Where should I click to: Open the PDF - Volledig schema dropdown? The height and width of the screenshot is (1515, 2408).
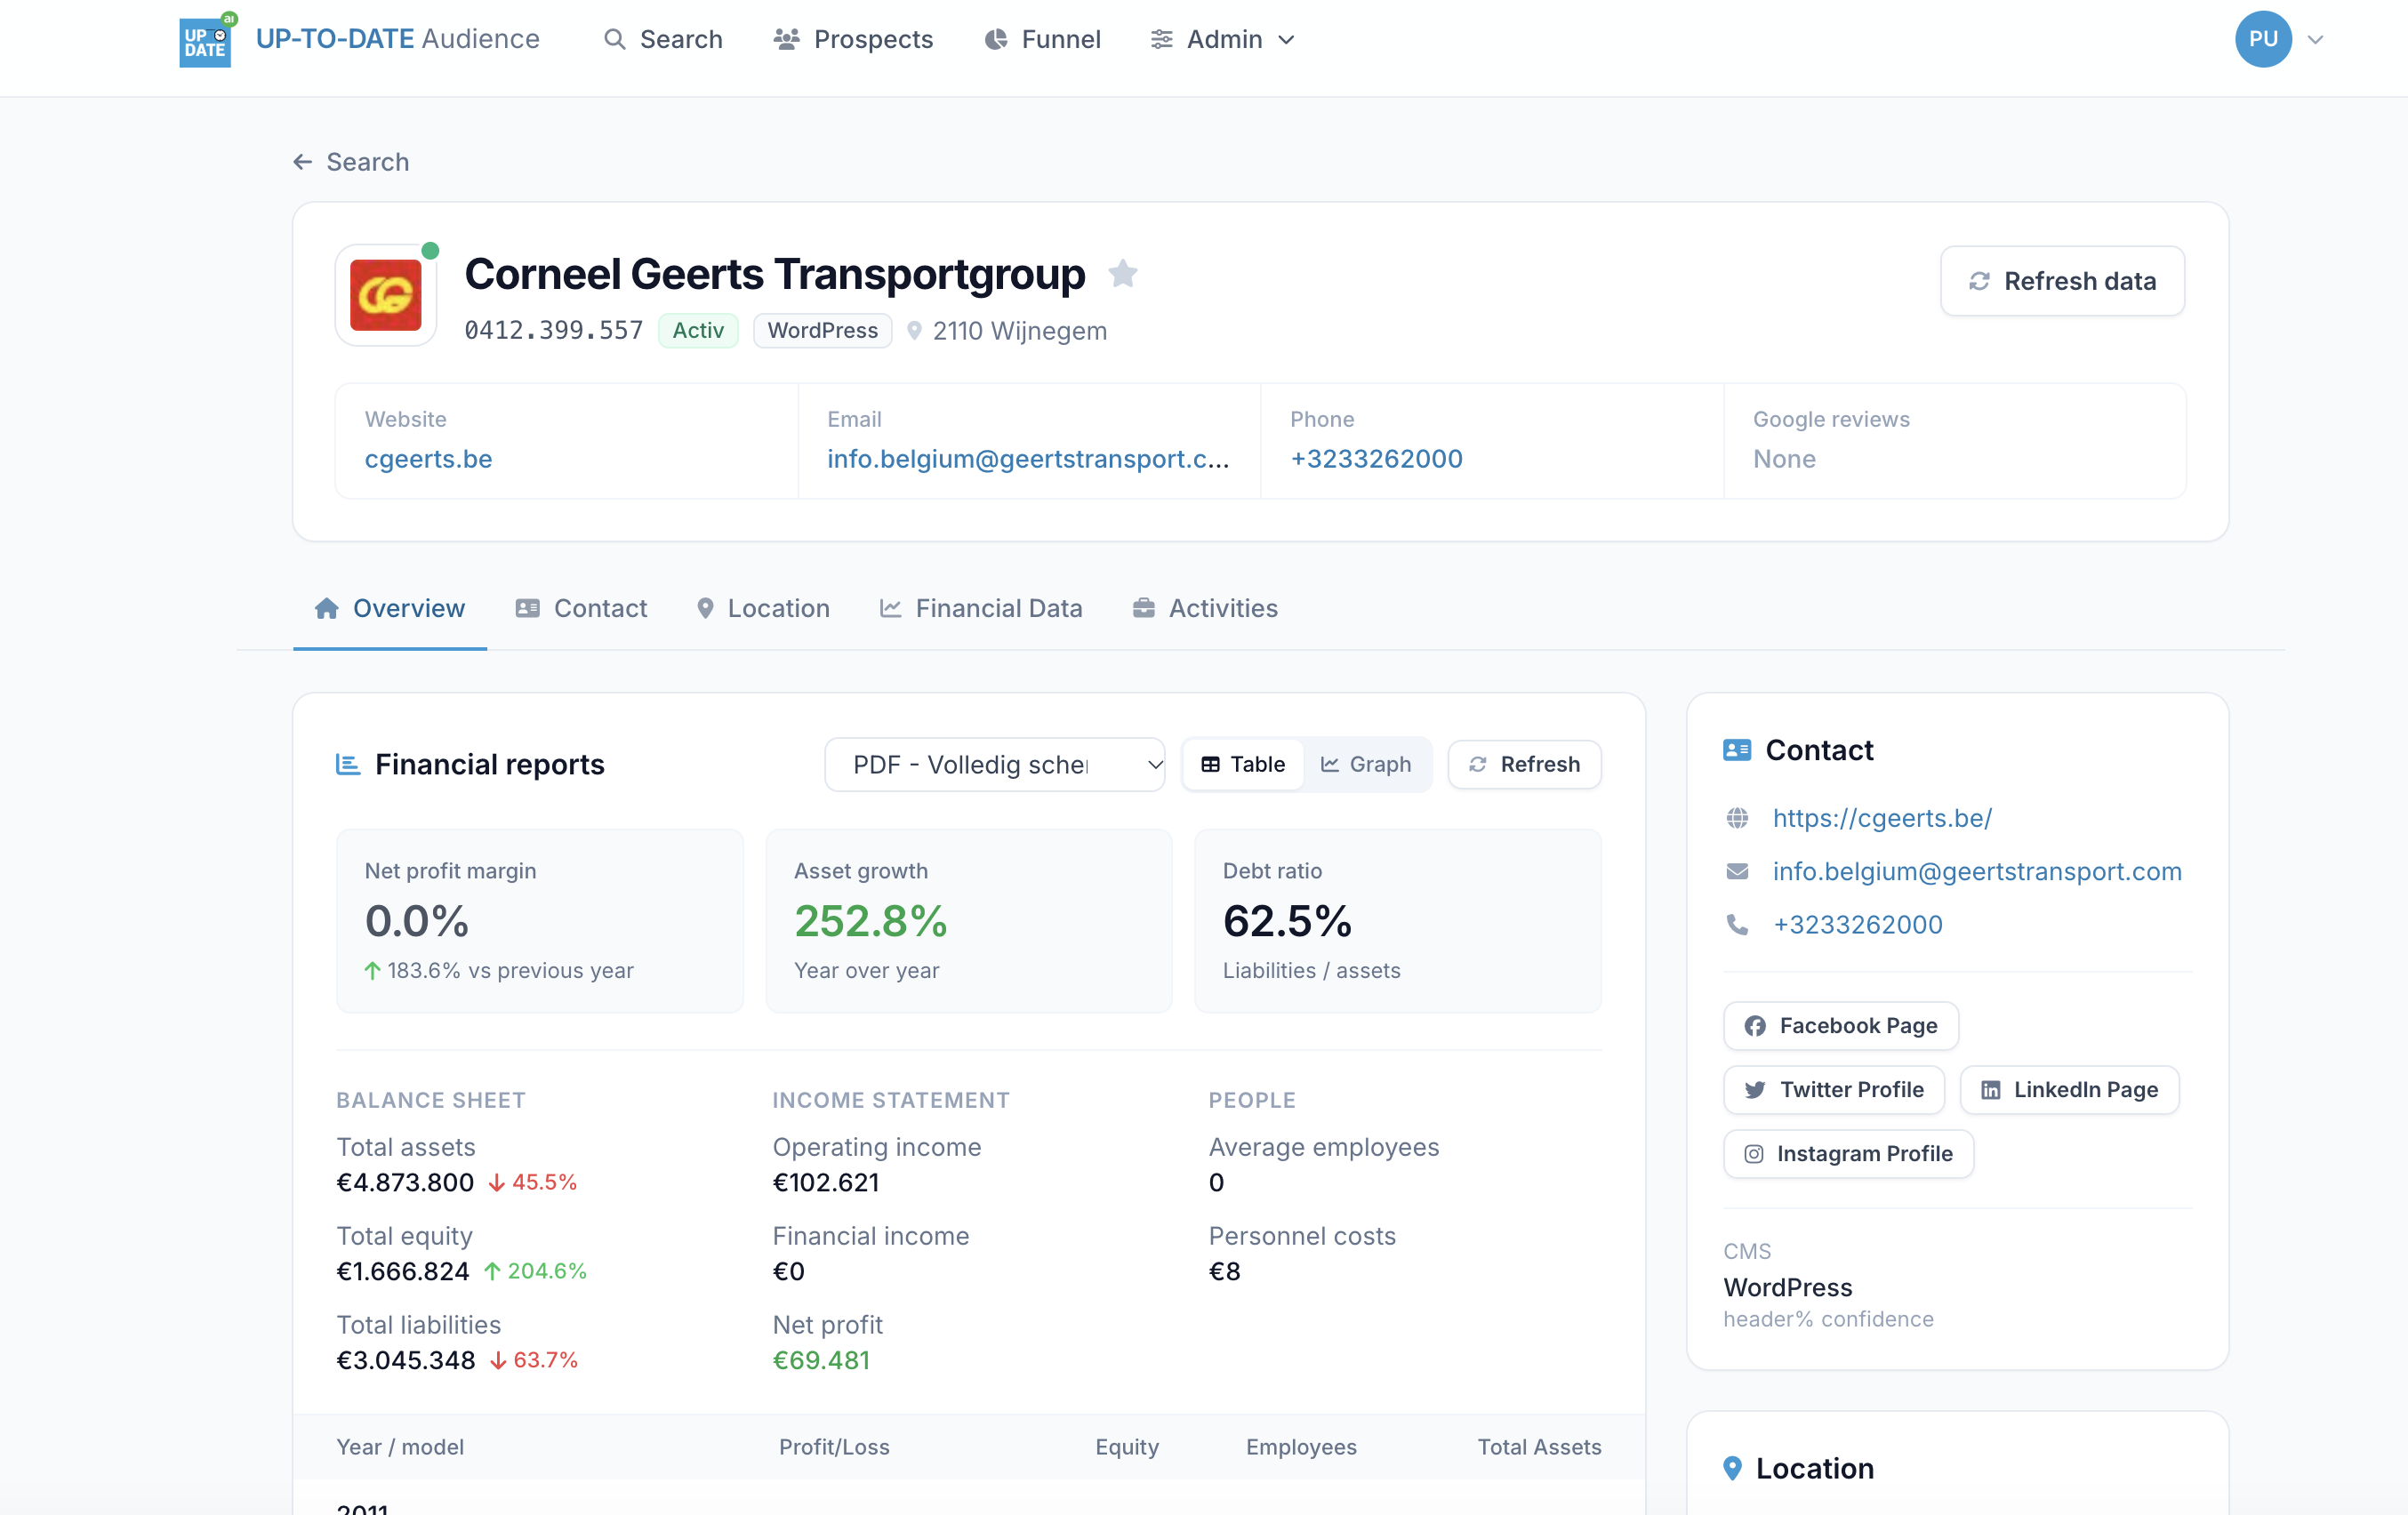[x=995, y=765]
